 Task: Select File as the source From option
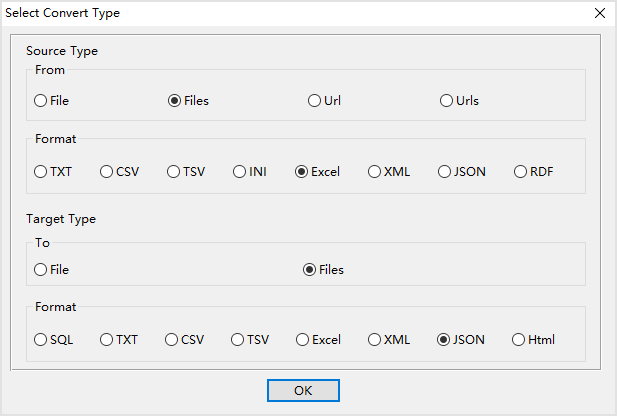(x=41, y=101)
